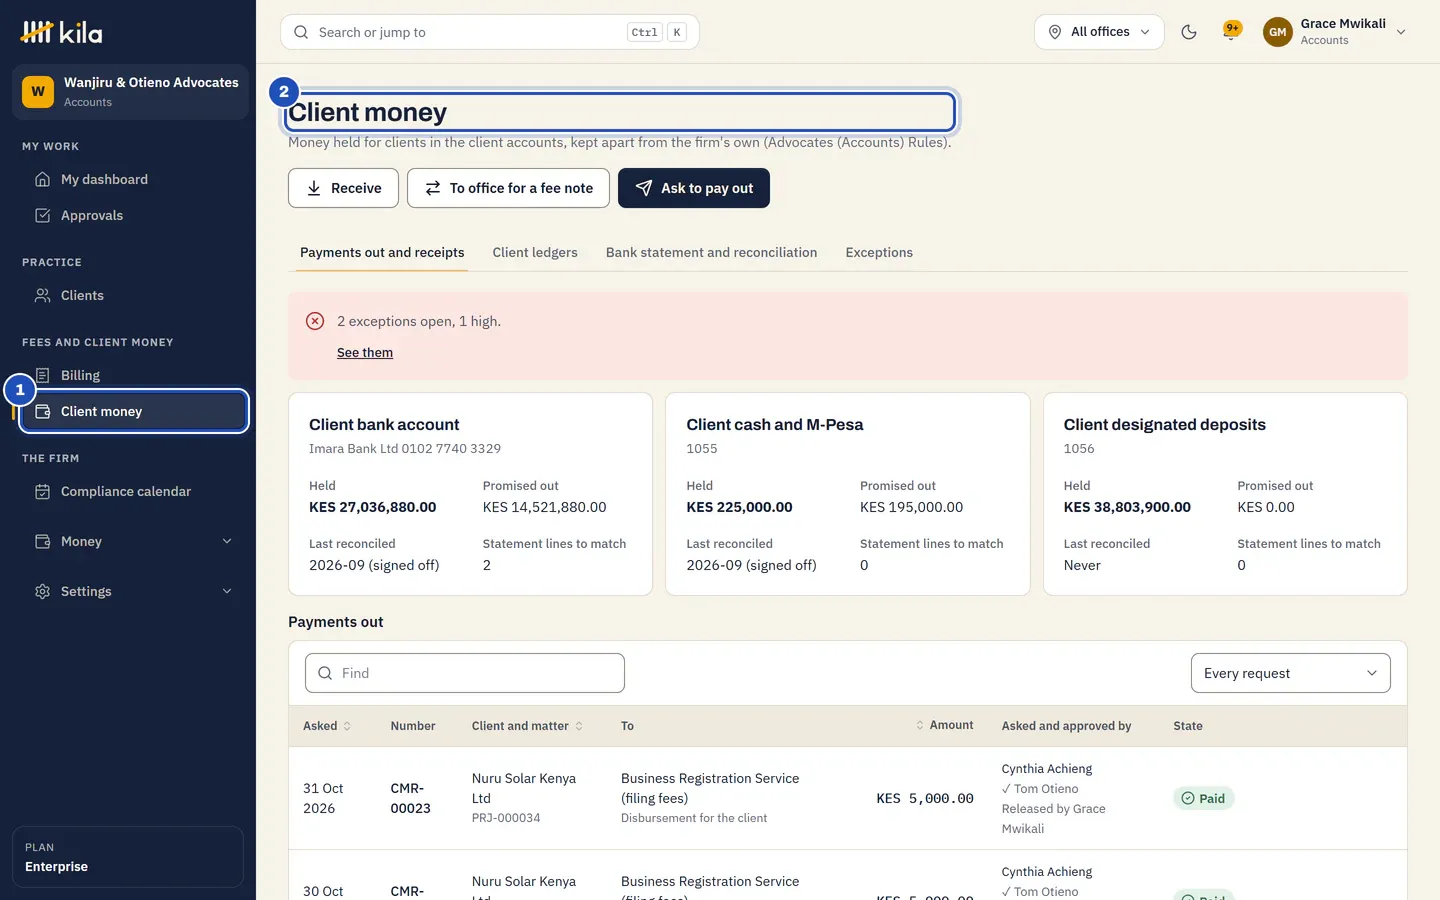Click the Clients people icon
This screenshot has width=1440, height=900.
42,295
